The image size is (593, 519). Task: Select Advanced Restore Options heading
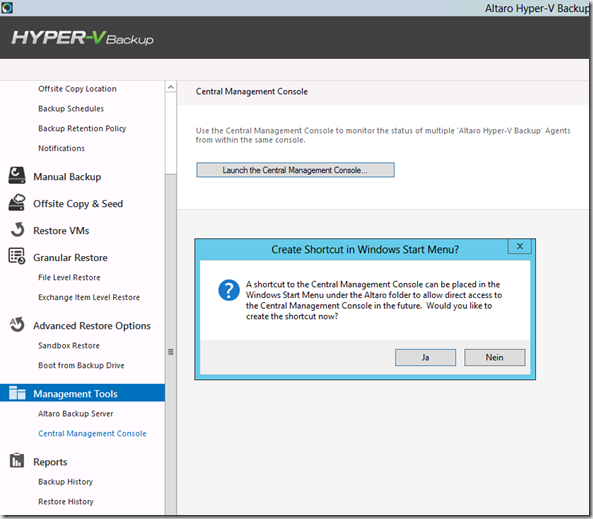pos(92,326)
